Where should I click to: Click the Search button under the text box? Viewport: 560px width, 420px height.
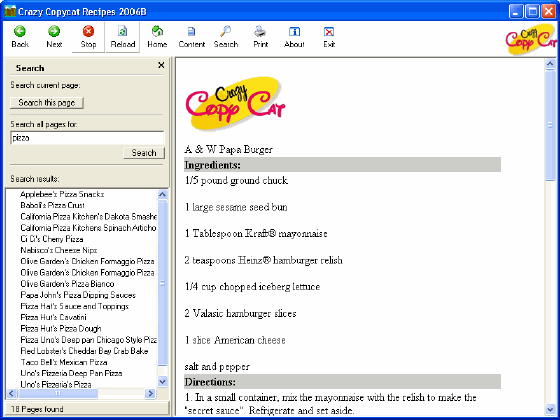point(144,153)
